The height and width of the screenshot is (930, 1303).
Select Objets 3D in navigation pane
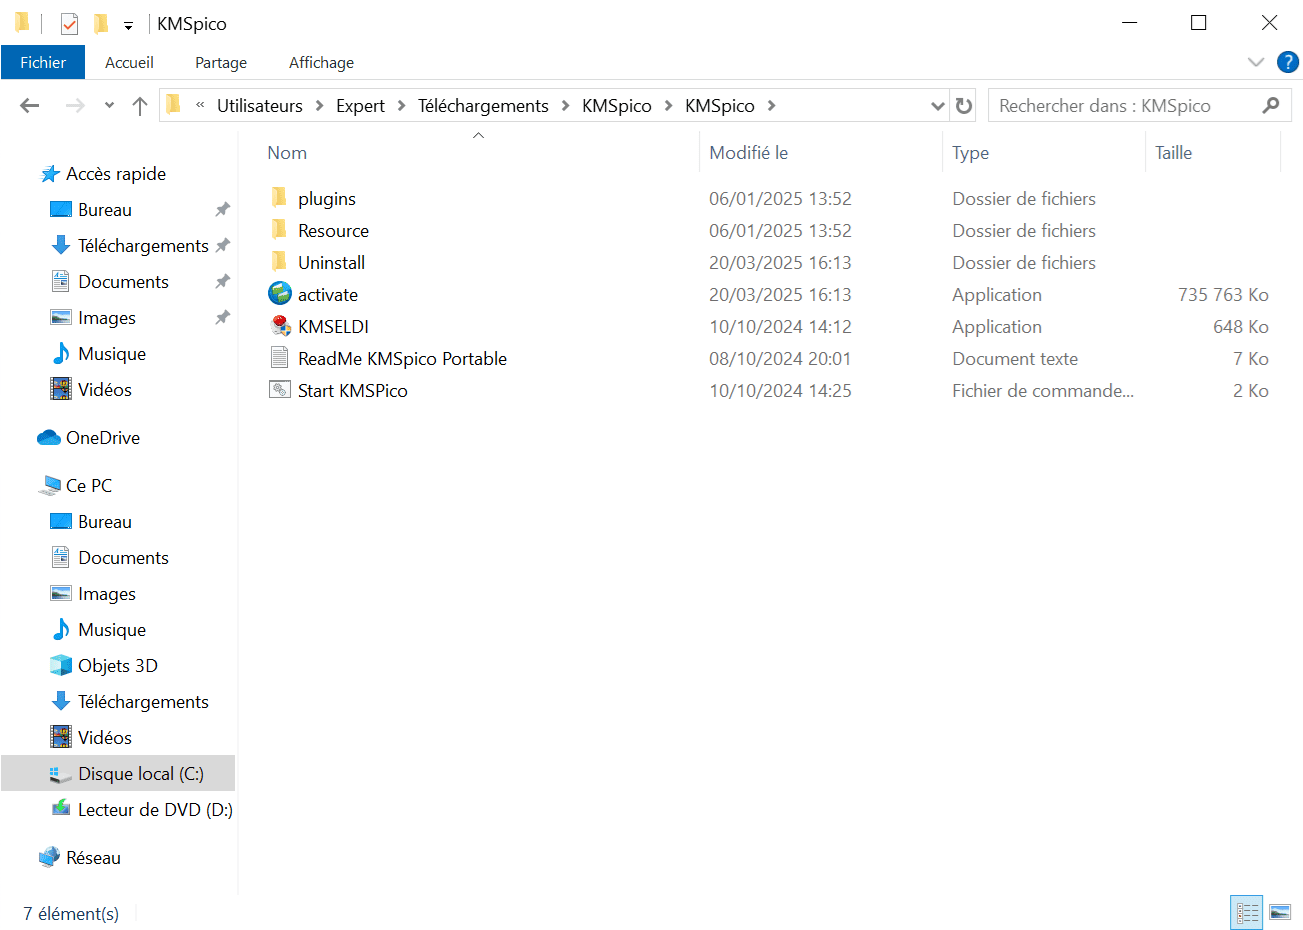click(104, 666)
